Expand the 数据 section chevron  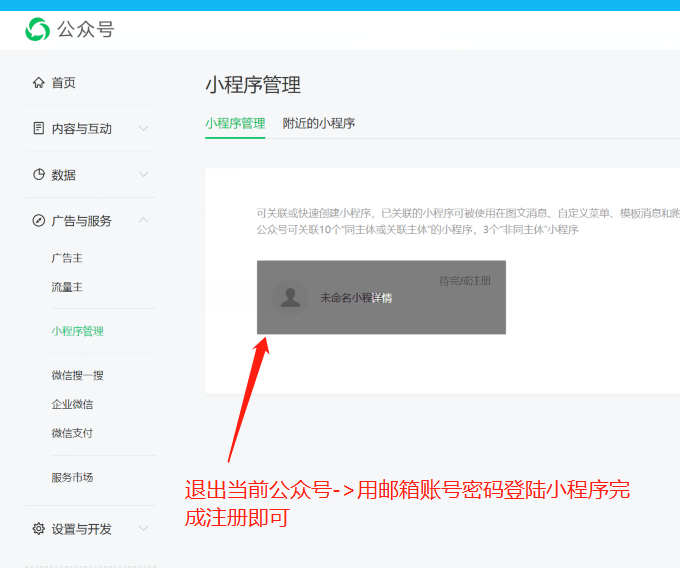(144, 175)
